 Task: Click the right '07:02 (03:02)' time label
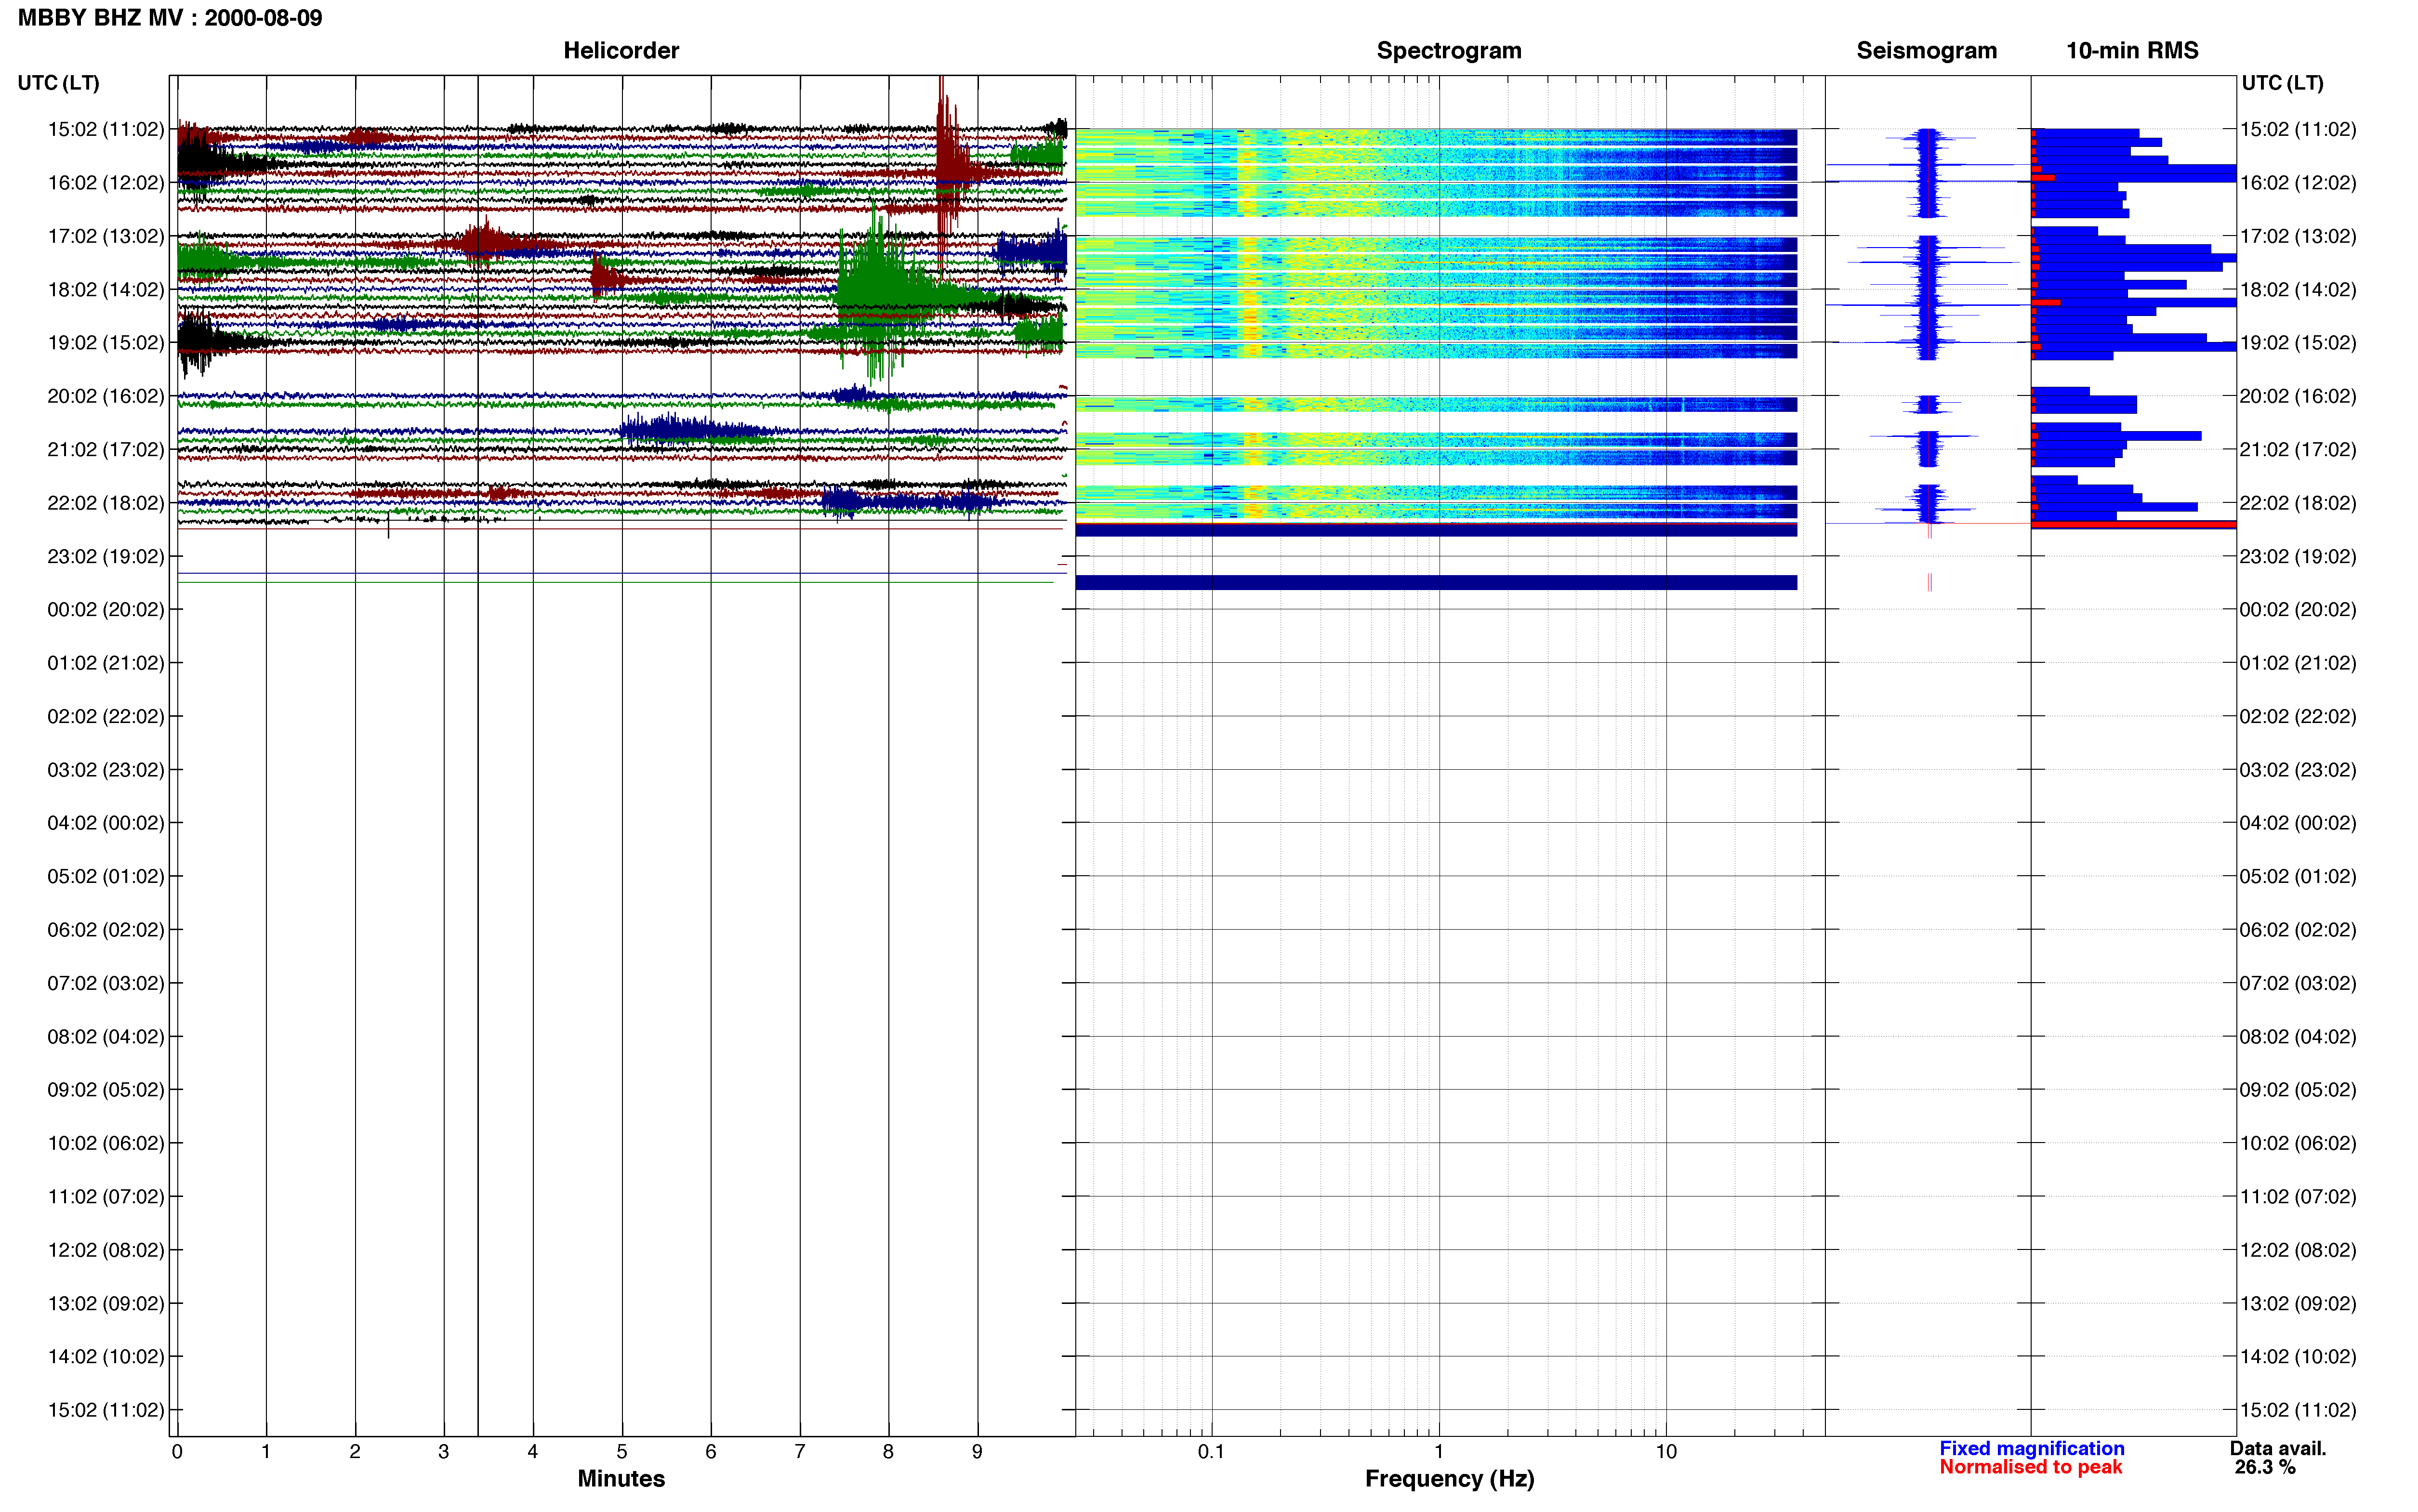click(x=2298, y=983)
